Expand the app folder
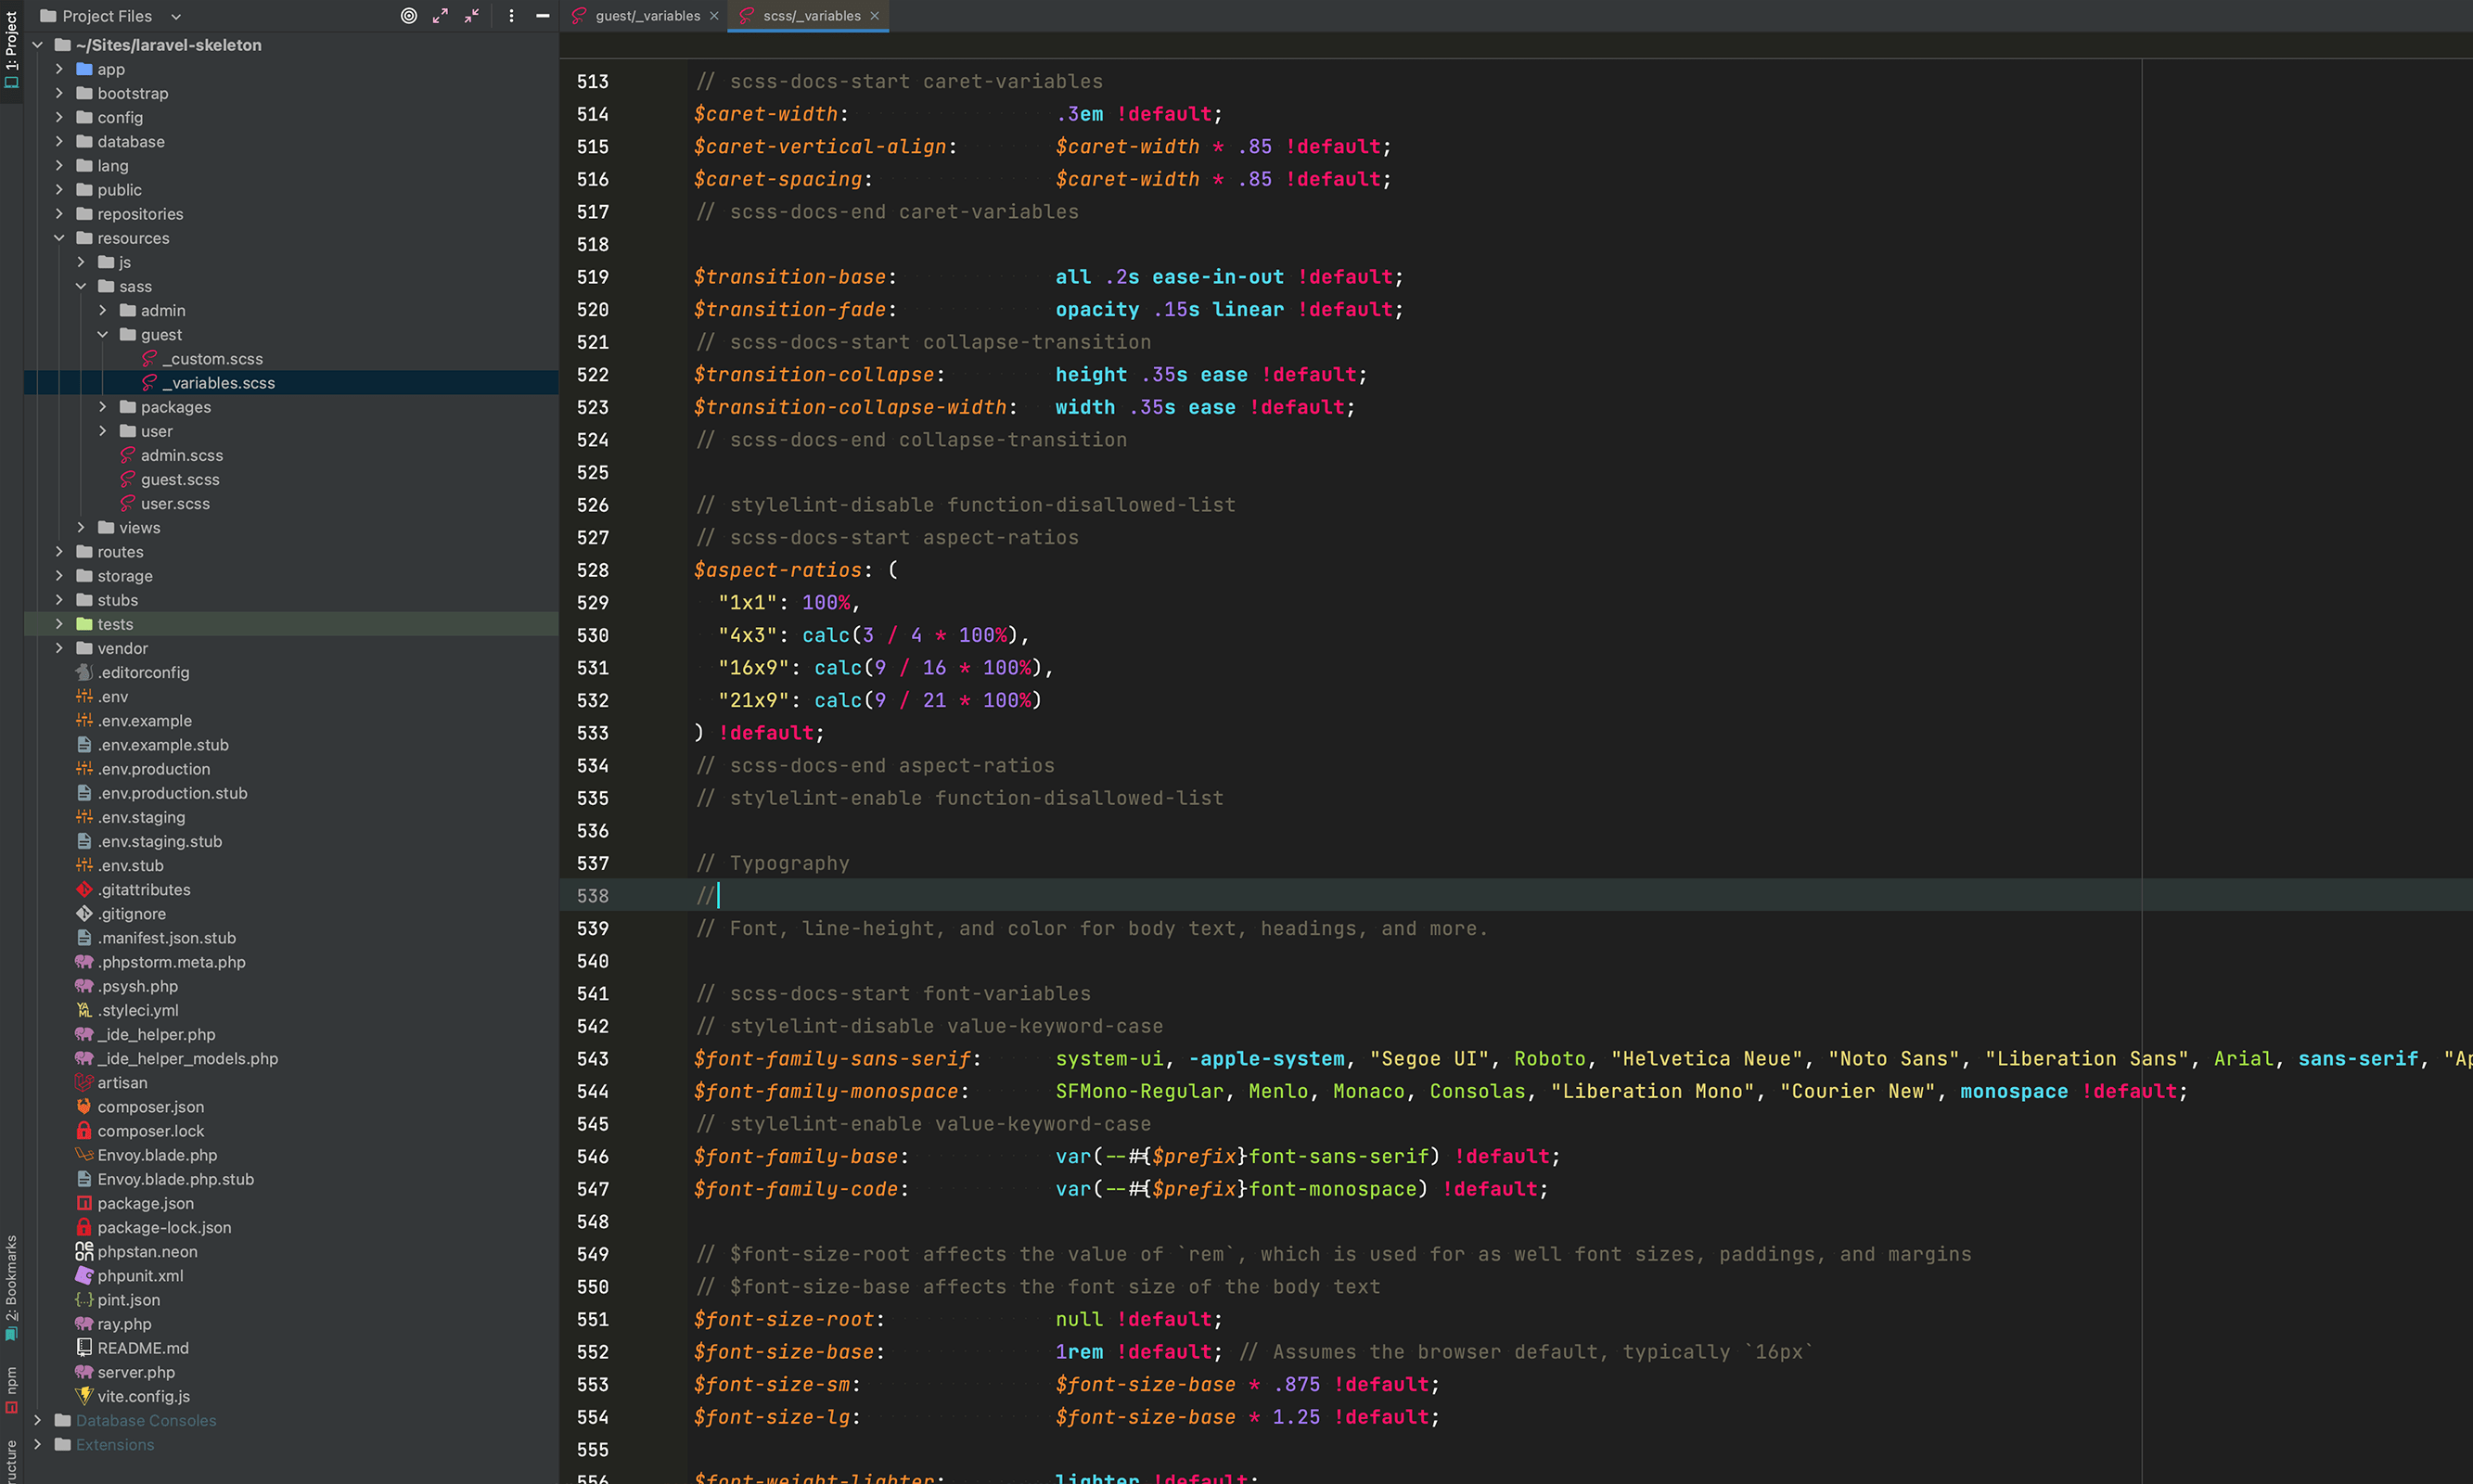 click(59, 69)
